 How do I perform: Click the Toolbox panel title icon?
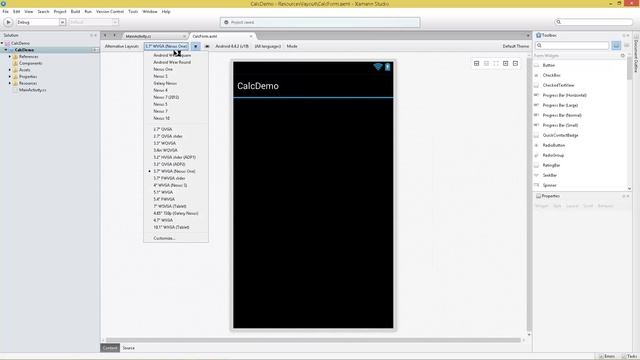click(x=538, y=36)
